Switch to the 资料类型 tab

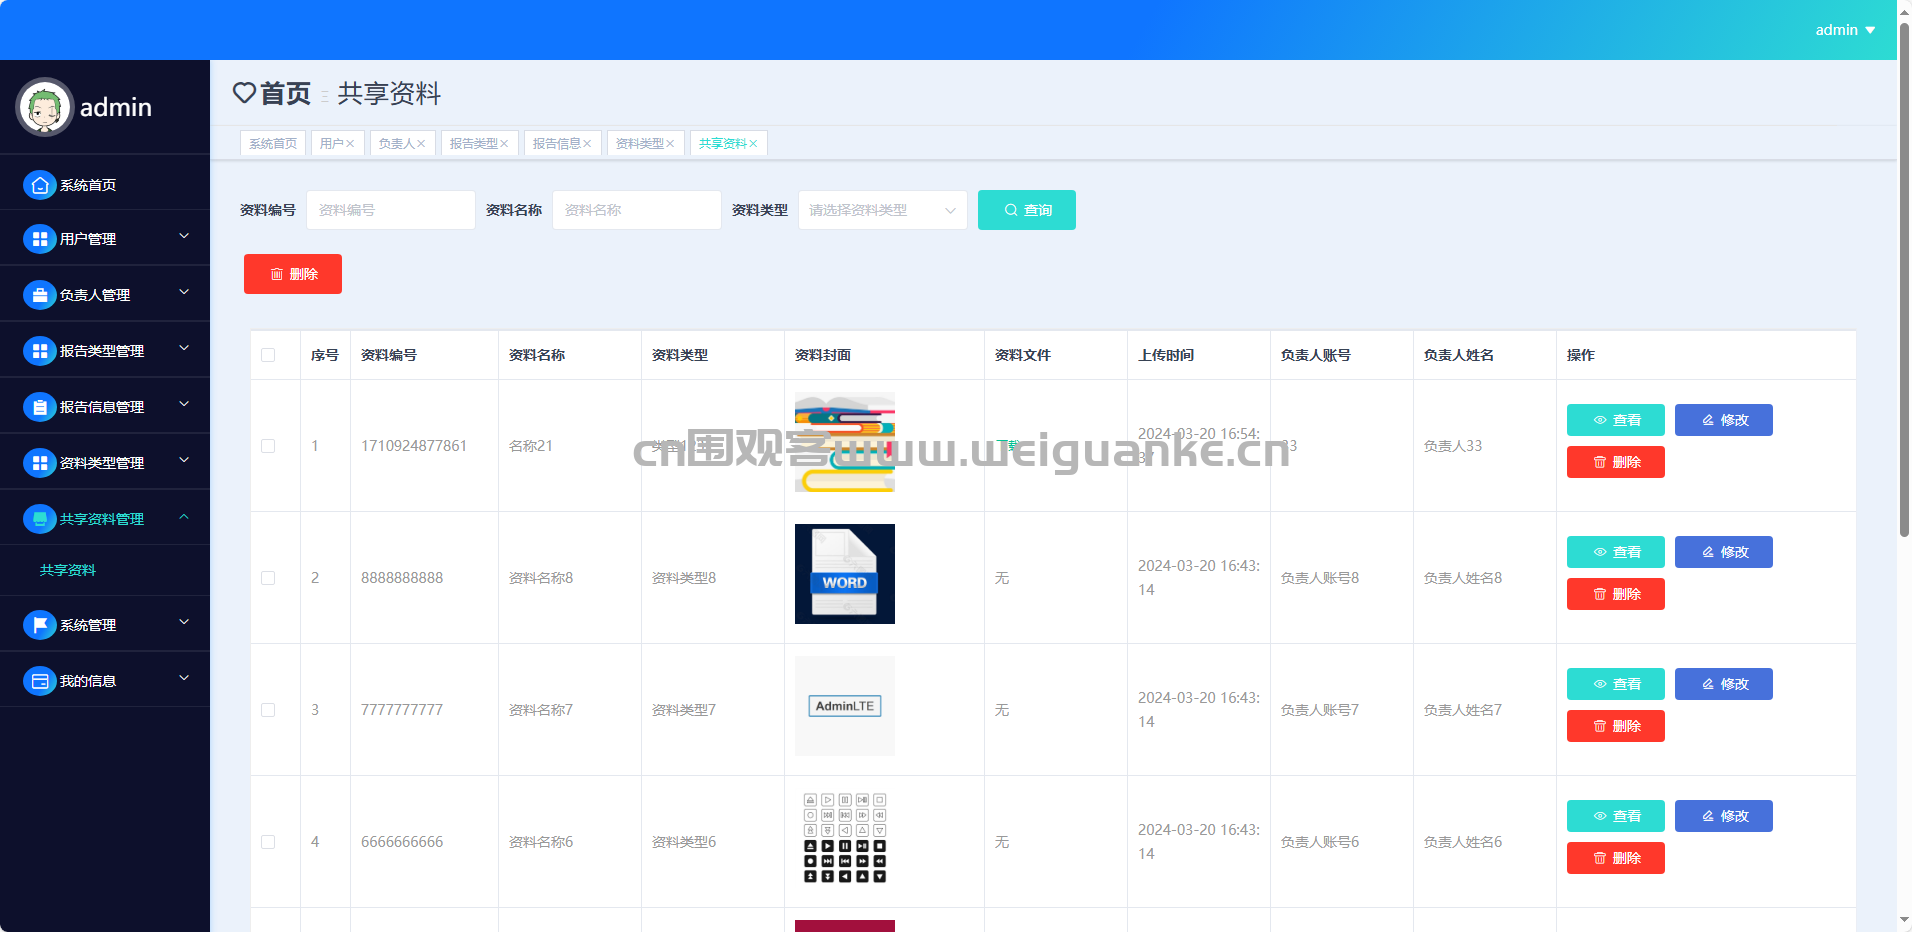[639, 144]
